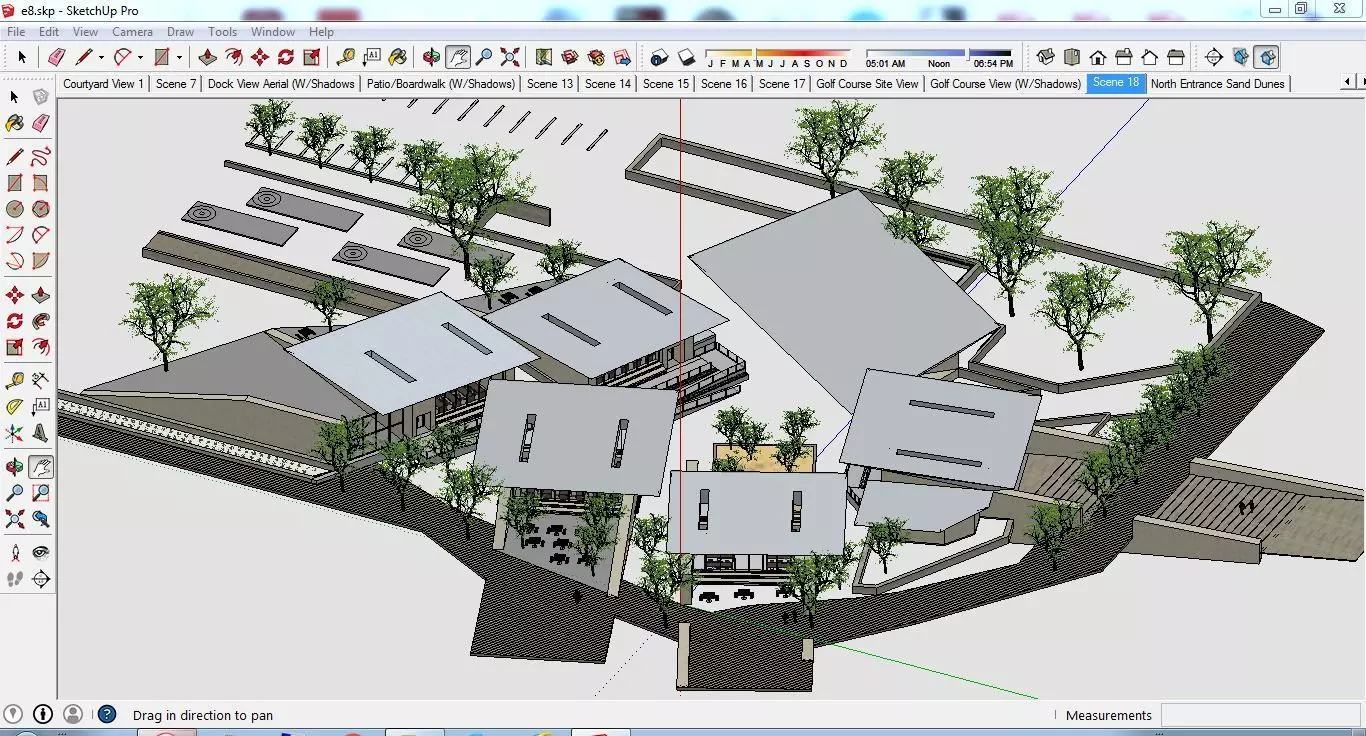
Task: Select the Position Camera tool
Action: 14,552
